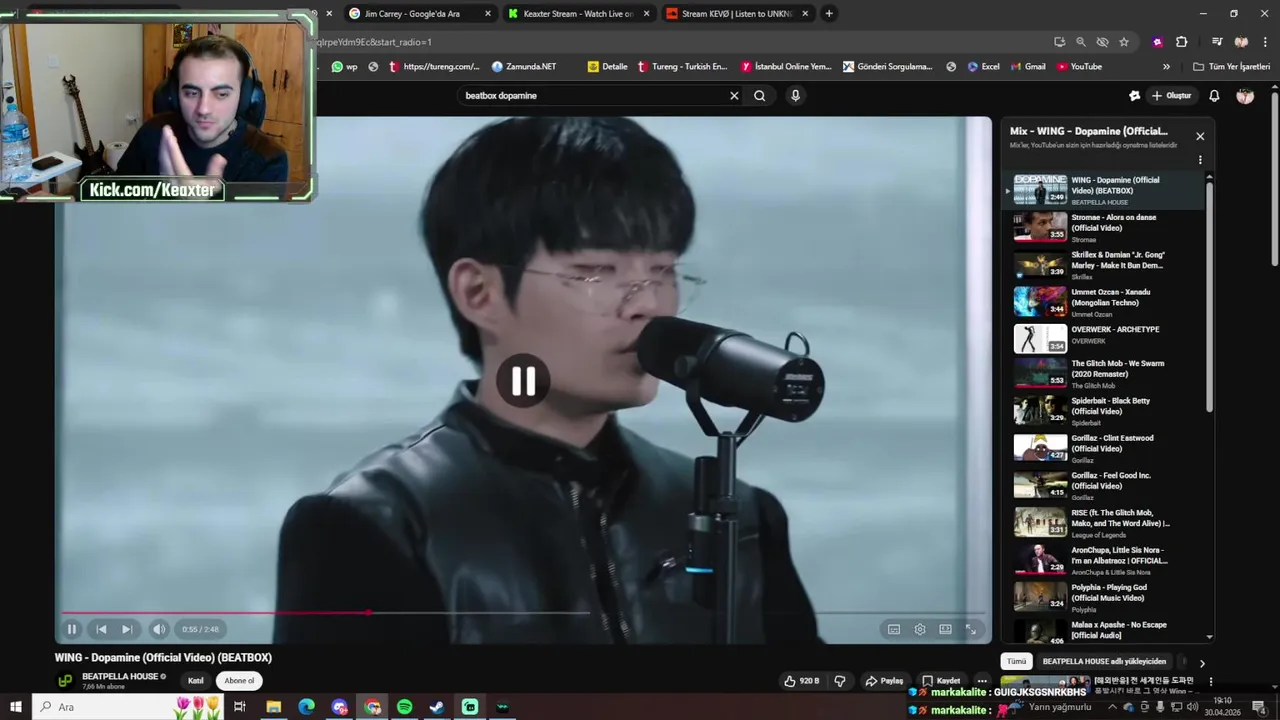
Task: Open YouTube account avatar menu
Action: click(x=1245, y=96)
